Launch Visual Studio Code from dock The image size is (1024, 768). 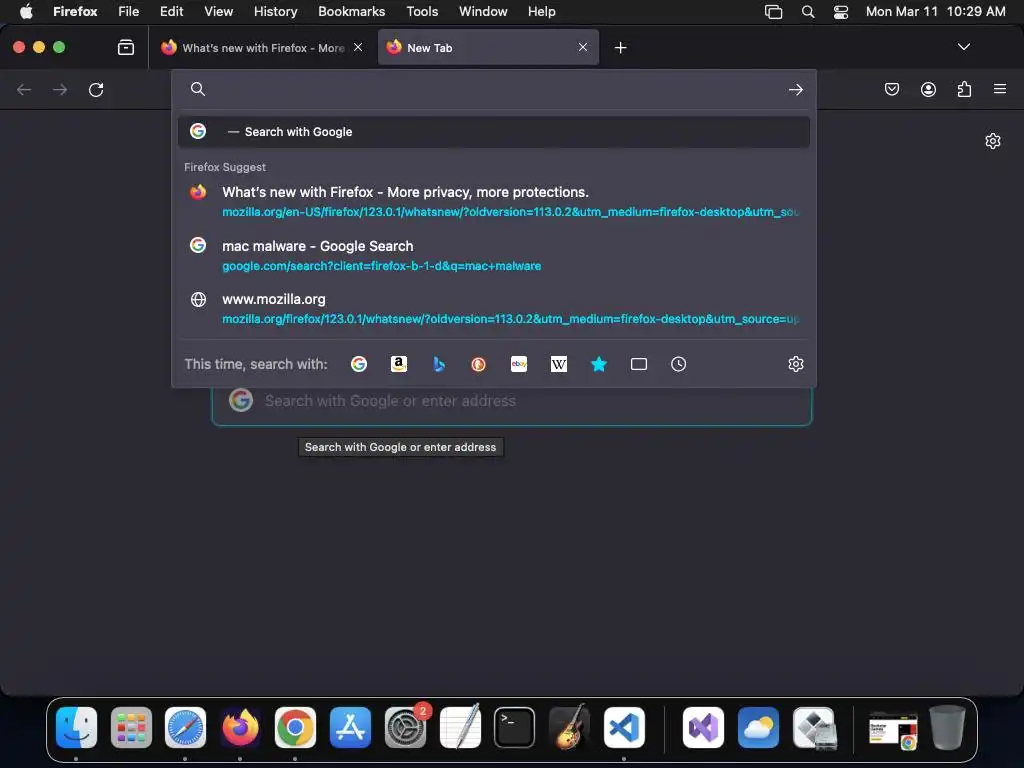(624, 728)
